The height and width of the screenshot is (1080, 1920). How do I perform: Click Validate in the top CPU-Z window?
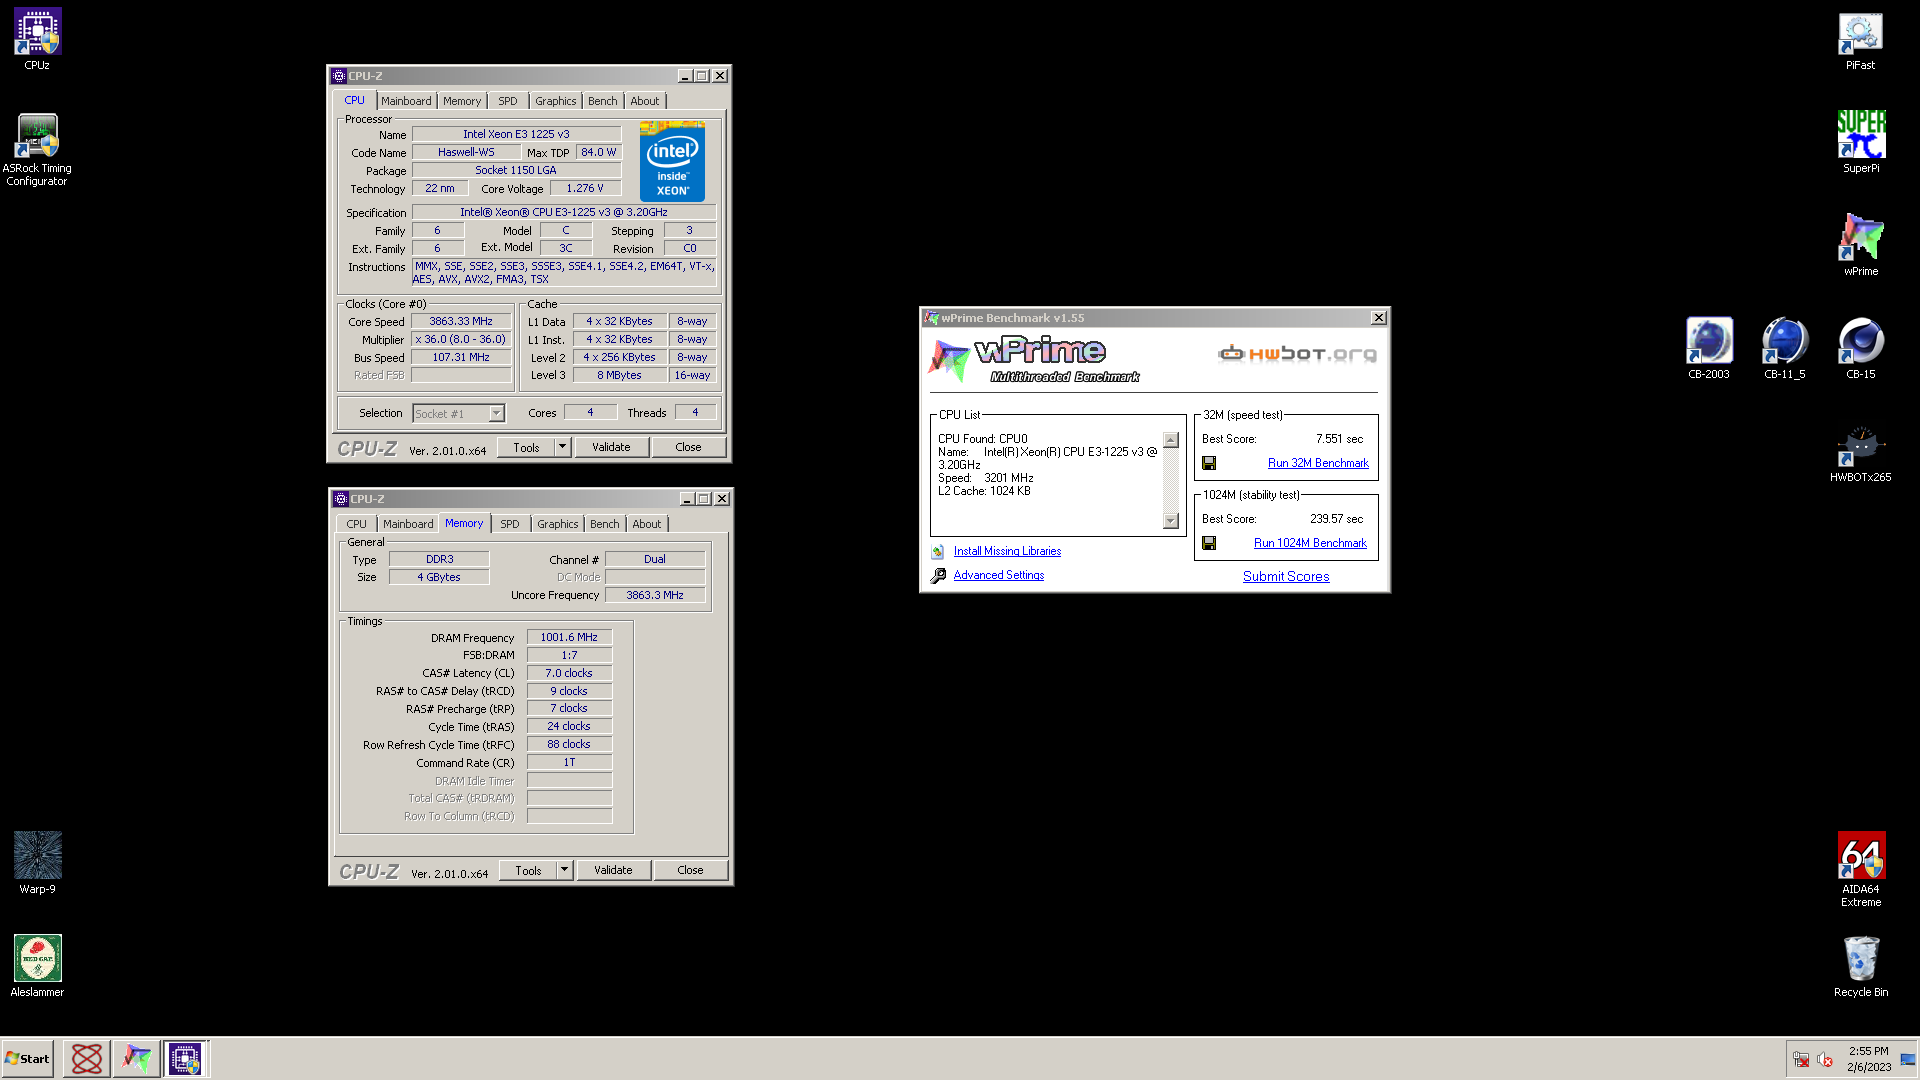(x=611, y=447)
